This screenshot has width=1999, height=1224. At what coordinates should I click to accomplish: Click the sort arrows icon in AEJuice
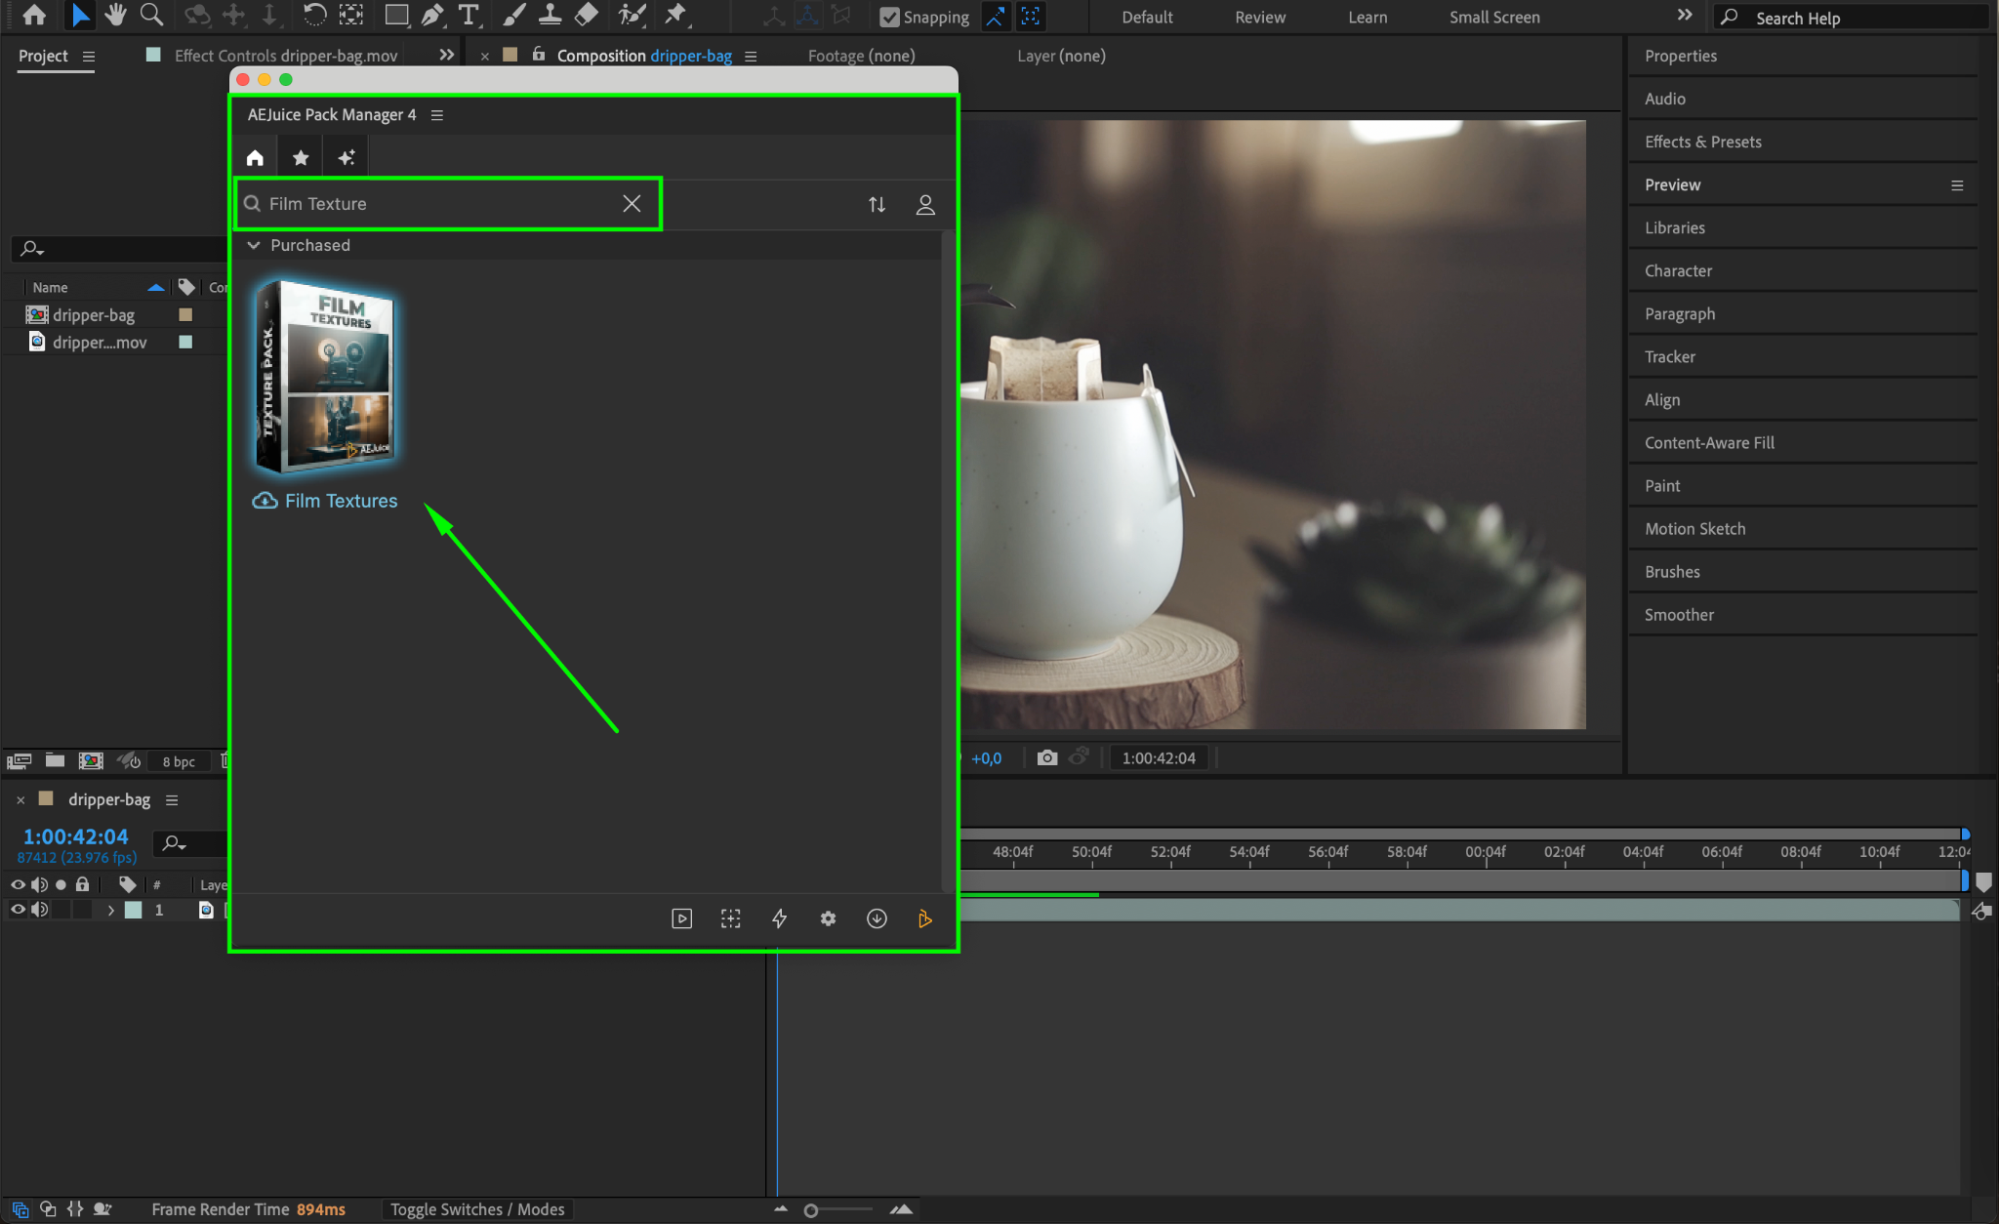[x=876, y=204]
